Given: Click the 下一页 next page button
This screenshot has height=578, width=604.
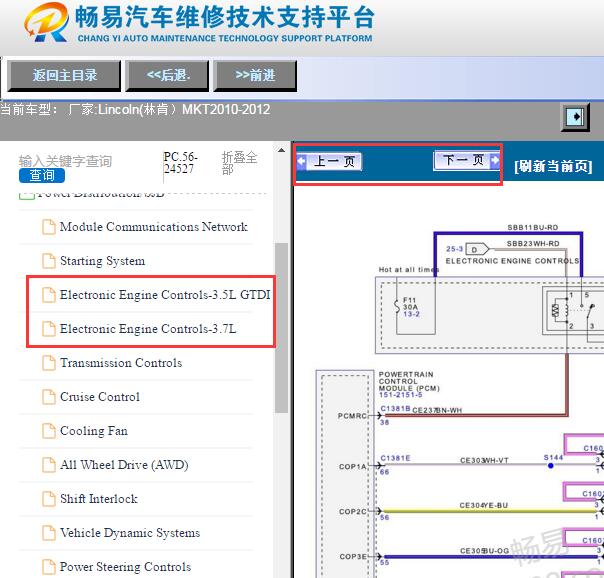Looking at the screenshot, I should click(466, 160).
